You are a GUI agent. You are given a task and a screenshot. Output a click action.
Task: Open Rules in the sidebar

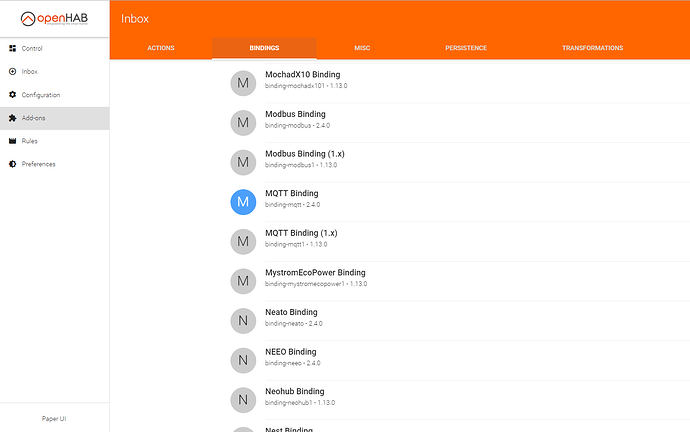30,141
